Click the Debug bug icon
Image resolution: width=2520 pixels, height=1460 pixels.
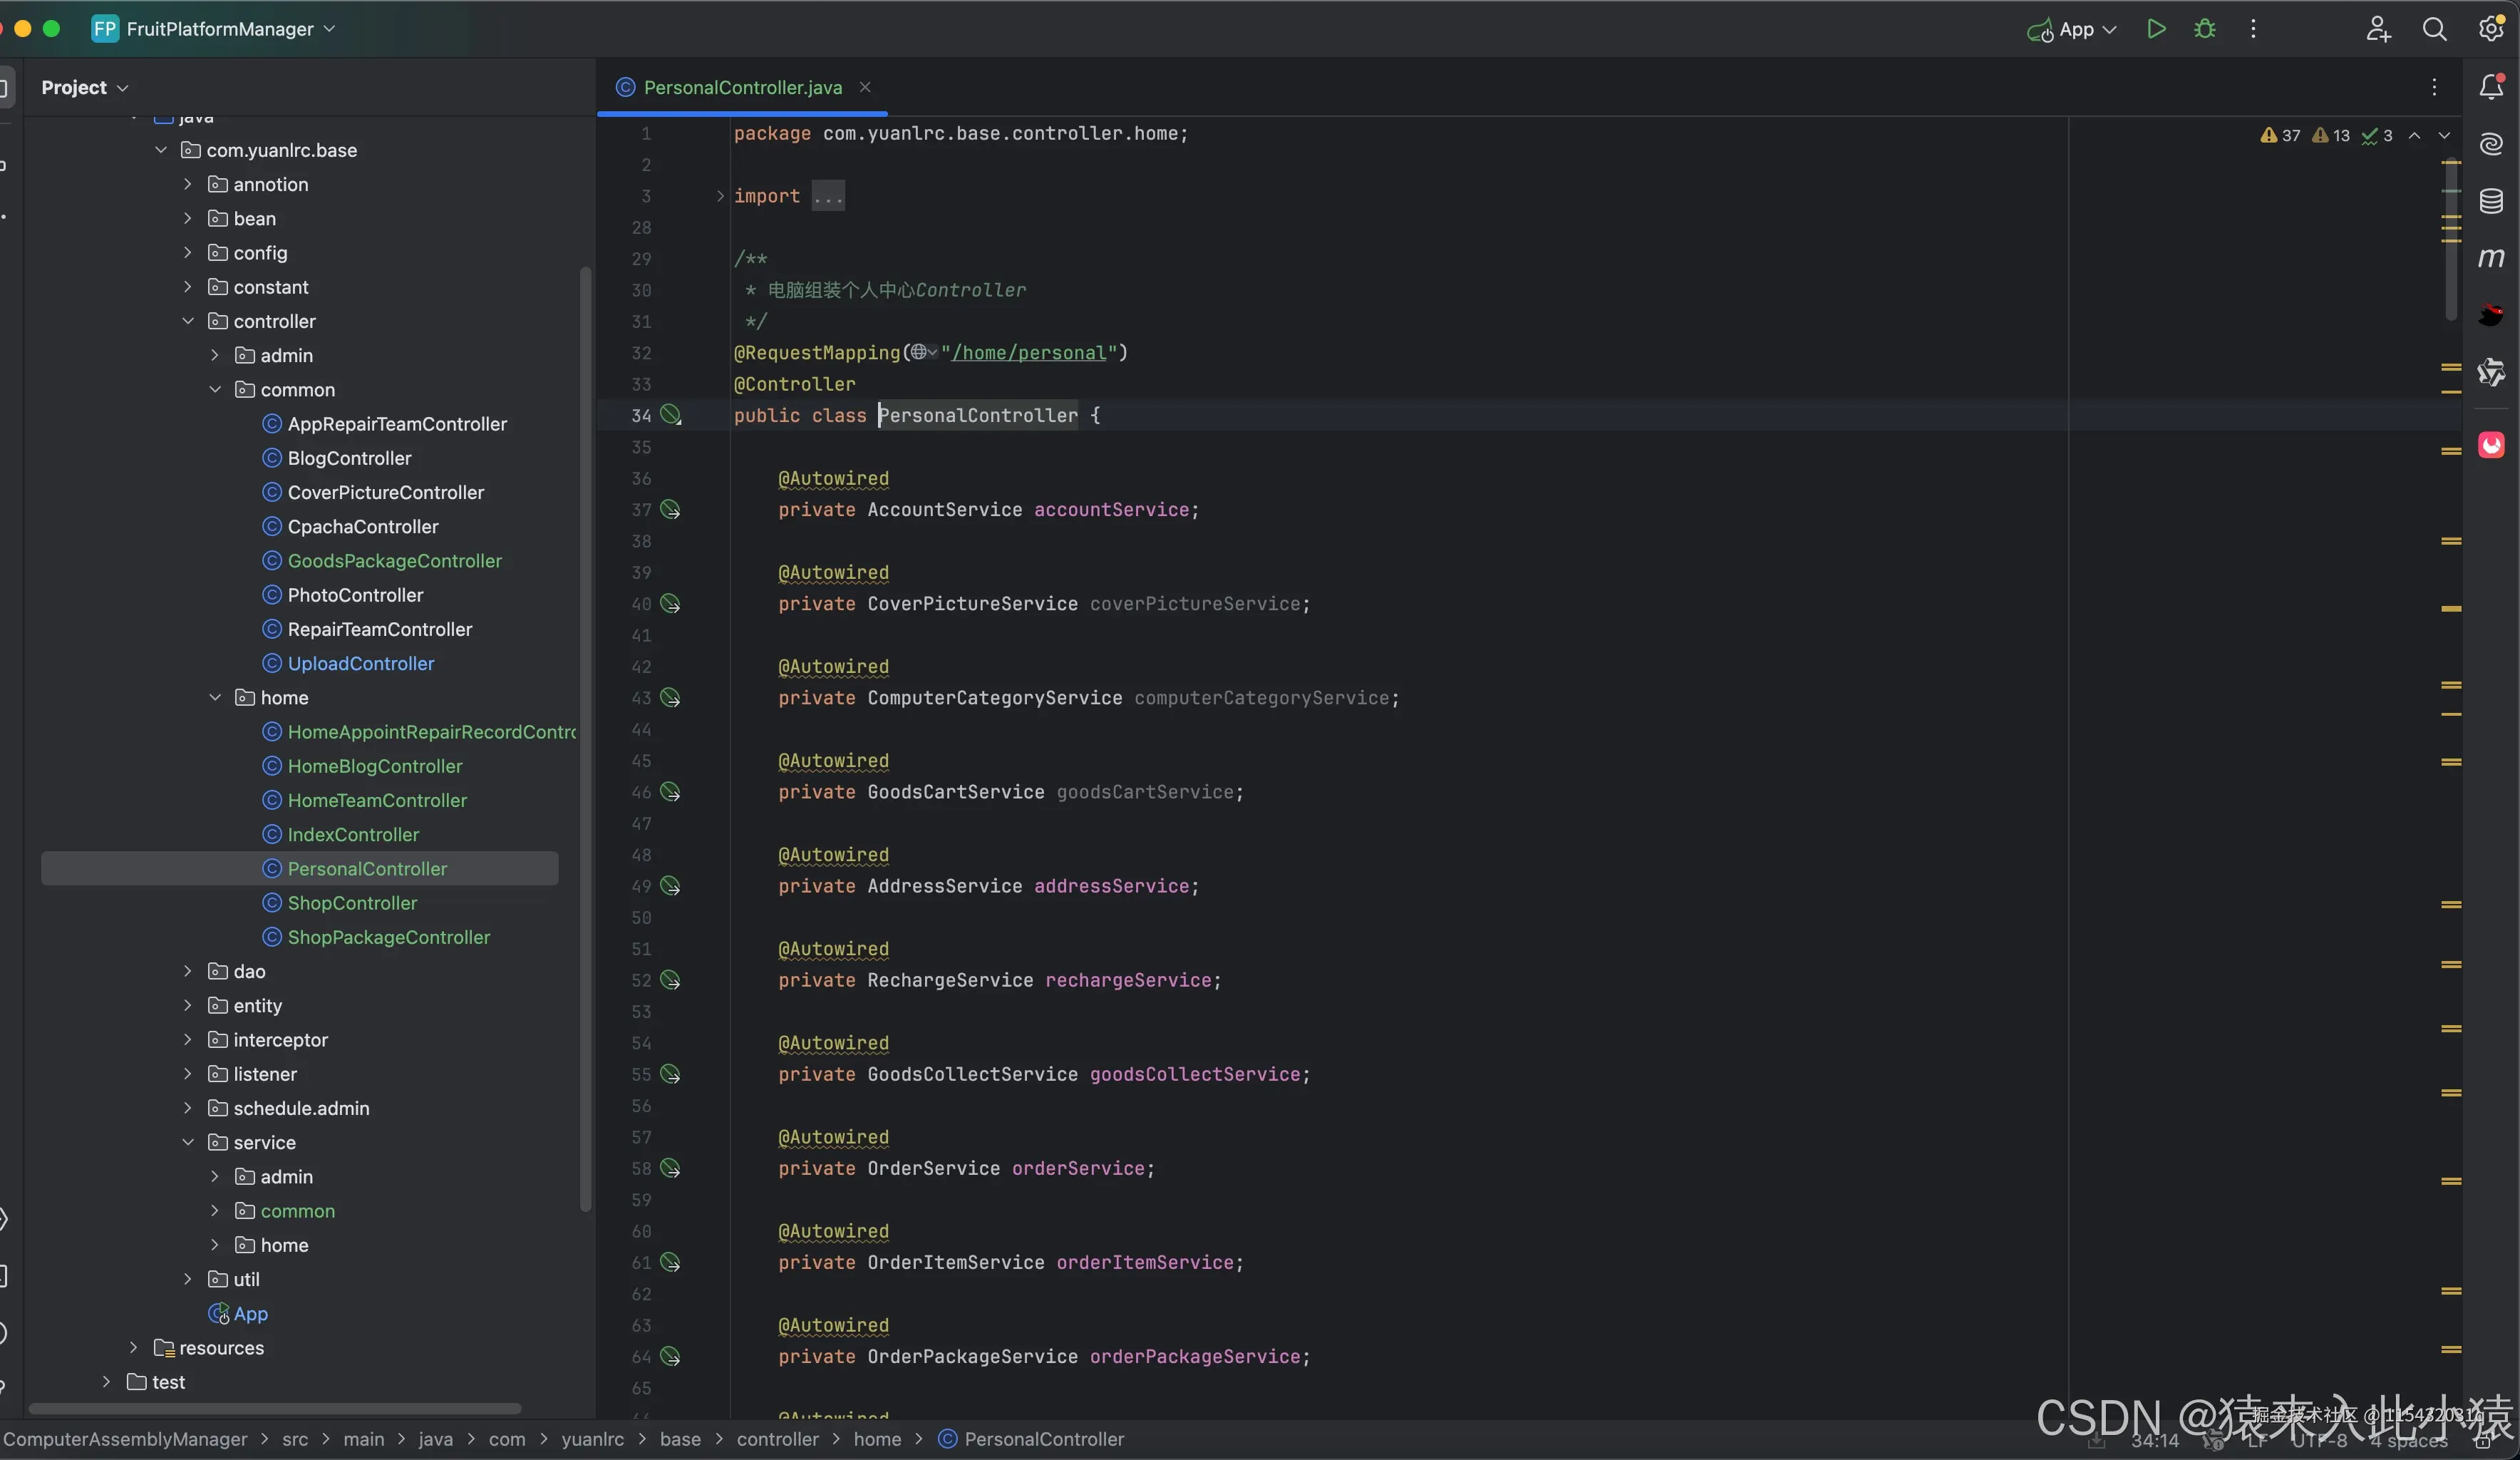2204,29
